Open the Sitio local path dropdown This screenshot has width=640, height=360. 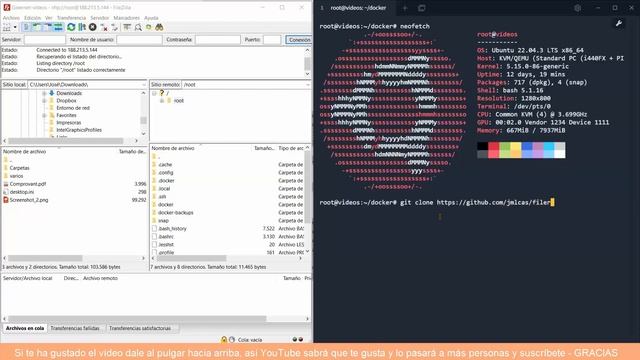[x=144, y=84]
